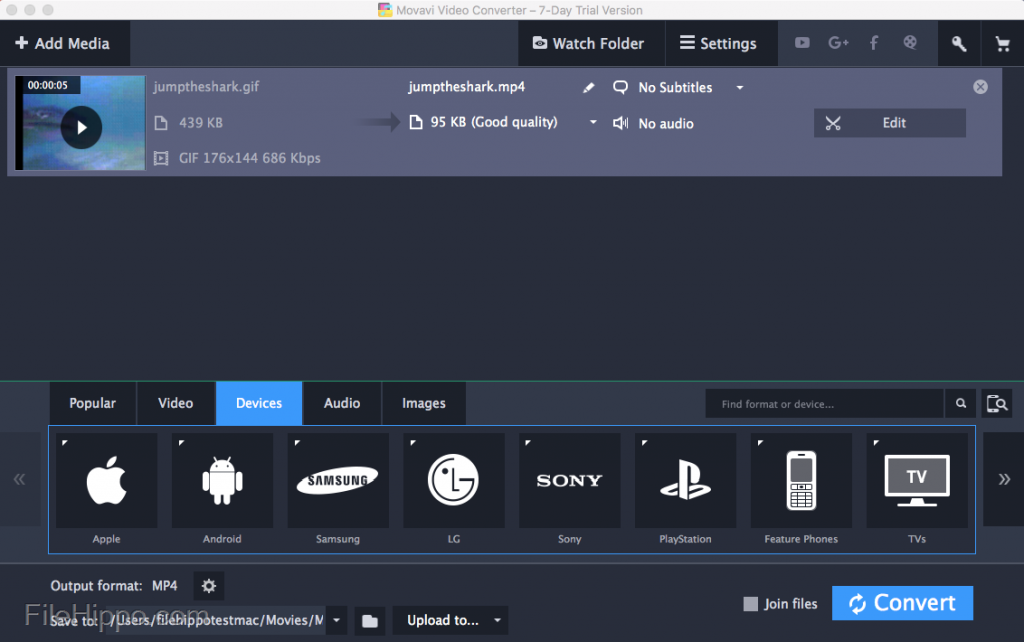Click the Edit button for jumptheshark
1024x642 pixels.
click(x=889, y=123)
